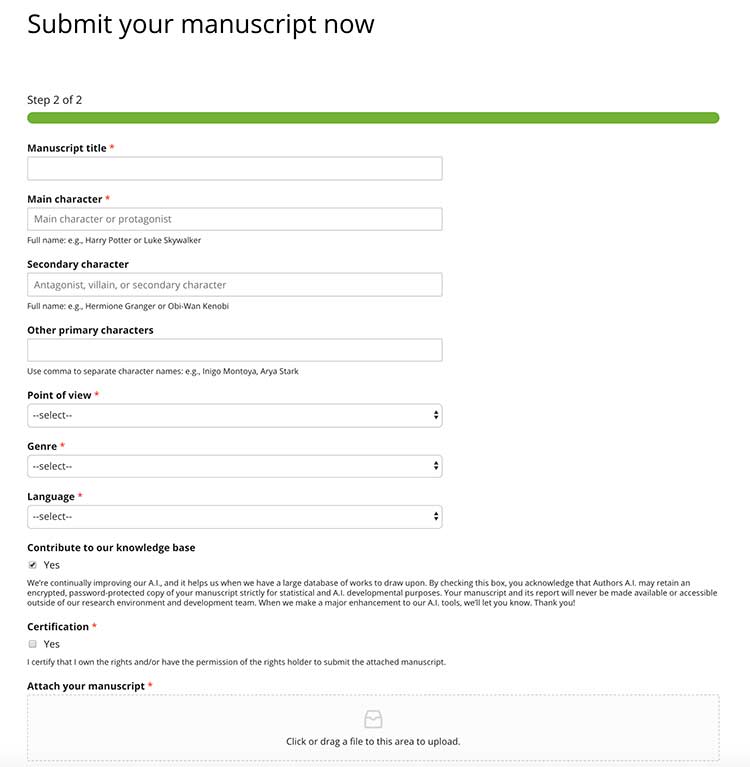Click the Manuscript title input field
This screenshot has height=767, width=750.
234,169
